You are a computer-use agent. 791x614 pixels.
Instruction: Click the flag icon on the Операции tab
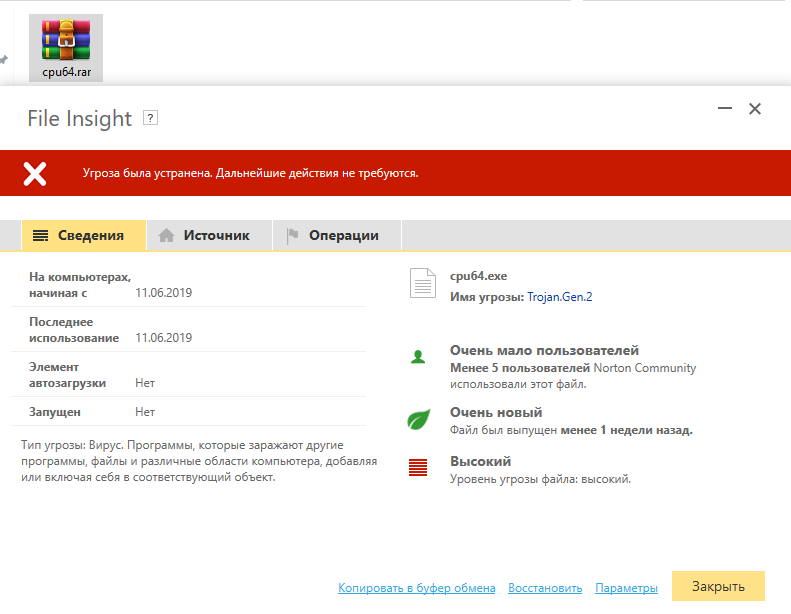(x=292, y=235)
